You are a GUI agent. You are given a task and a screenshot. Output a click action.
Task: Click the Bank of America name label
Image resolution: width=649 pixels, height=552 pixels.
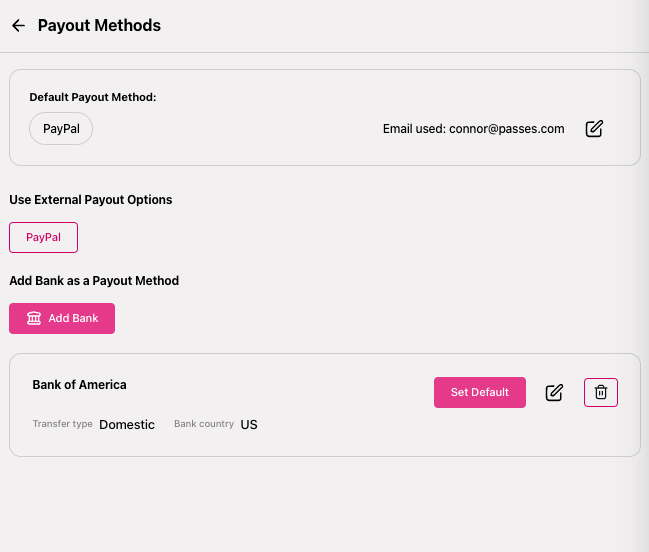coord(79,385)
